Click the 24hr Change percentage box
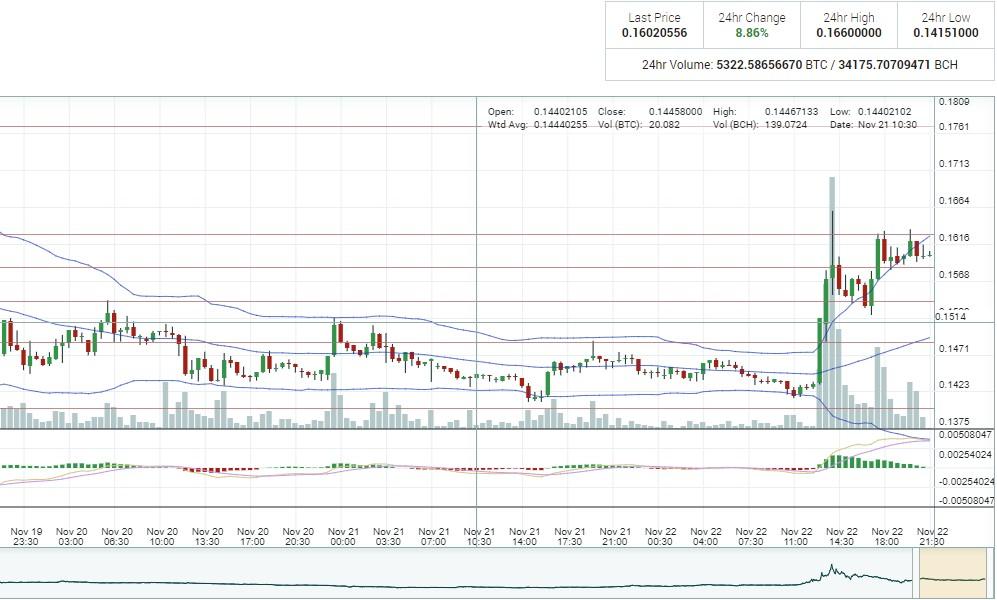This screenshot has height=600, width=997. coord(752,25)
